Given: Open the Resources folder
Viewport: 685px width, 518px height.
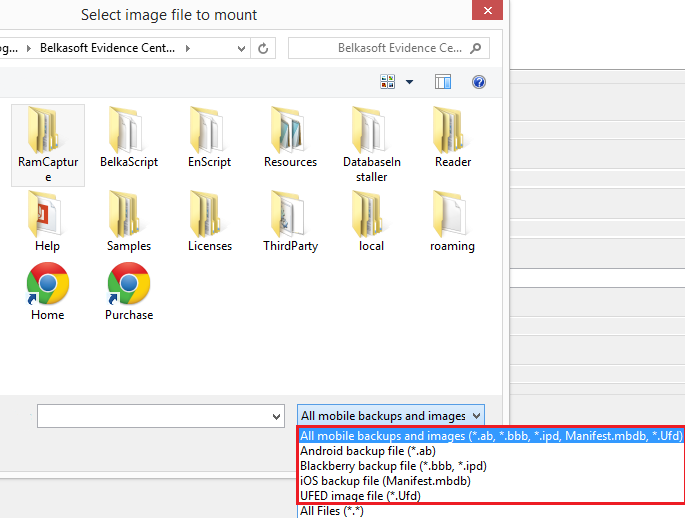Looking at the screenshot, I should pyautogui.click(x=290, y=138).
